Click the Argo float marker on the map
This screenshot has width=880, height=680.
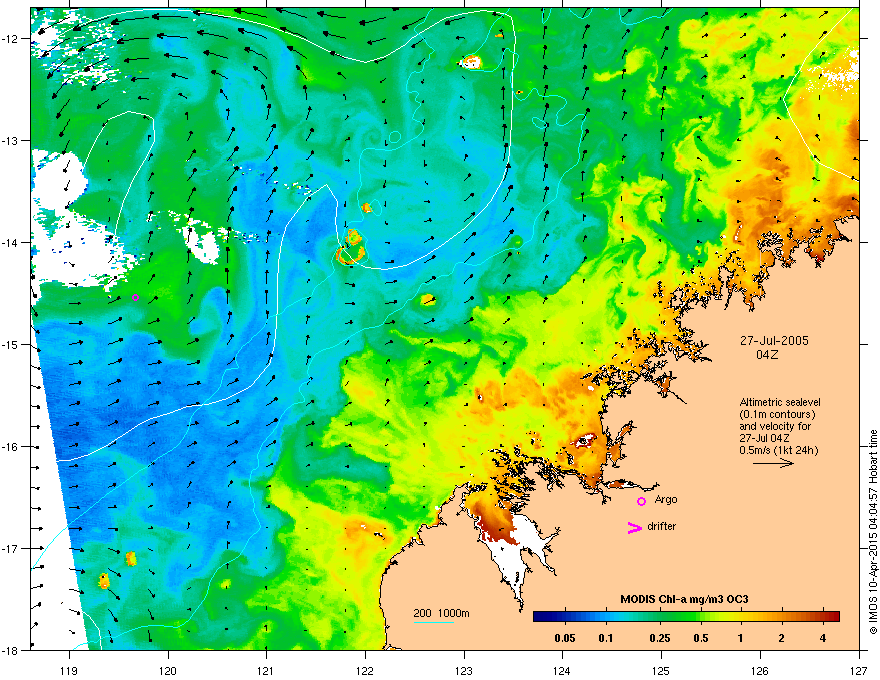[135, 297]
